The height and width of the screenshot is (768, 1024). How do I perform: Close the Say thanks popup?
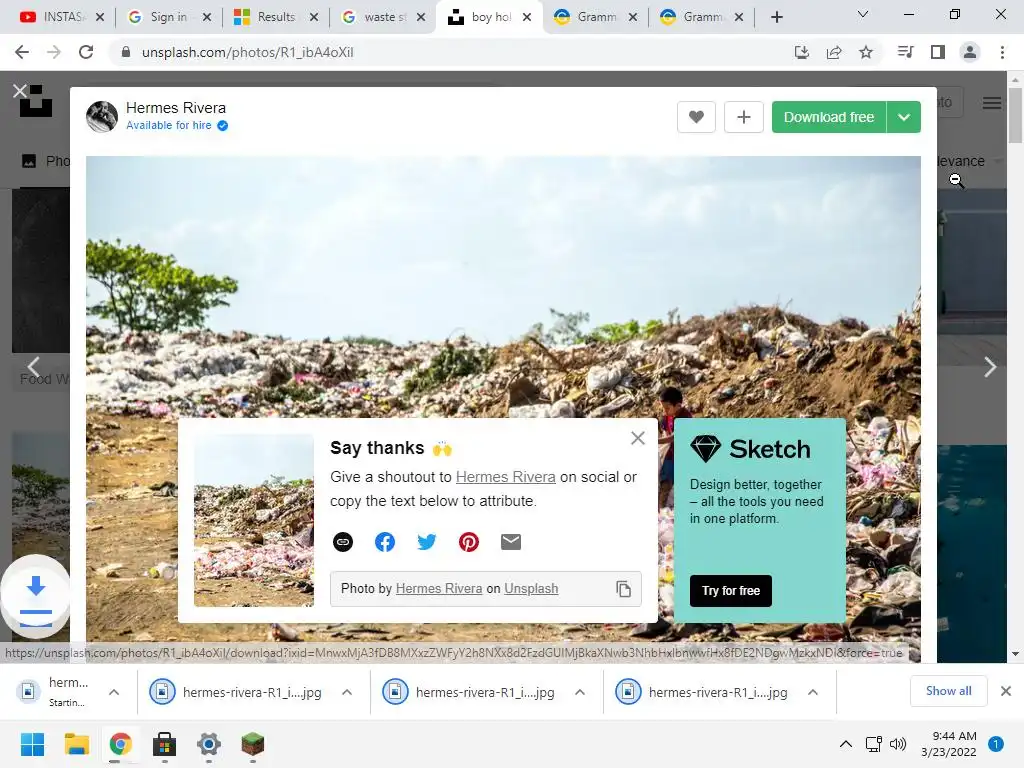coord(638,438)
